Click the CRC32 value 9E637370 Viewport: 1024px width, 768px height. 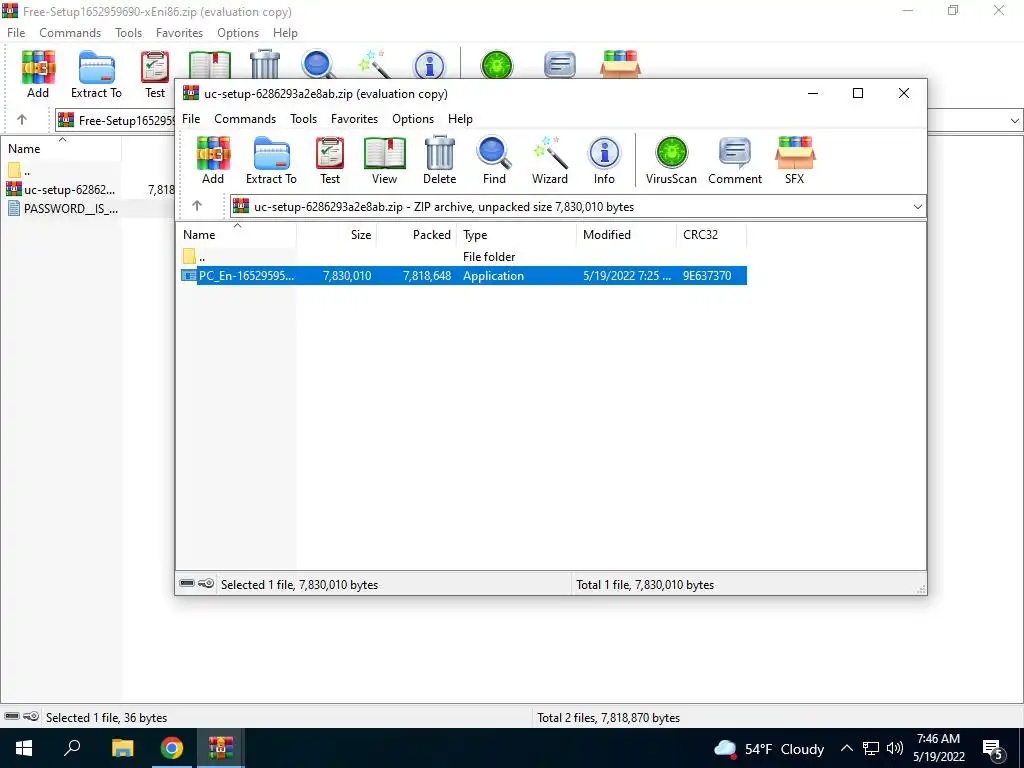[707, 276]
